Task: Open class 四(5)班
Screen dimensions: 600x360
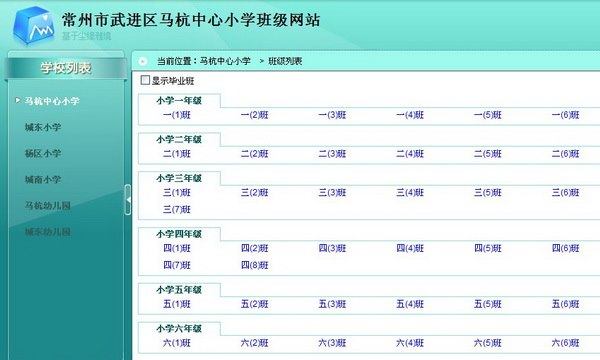Action: point(488,249)
